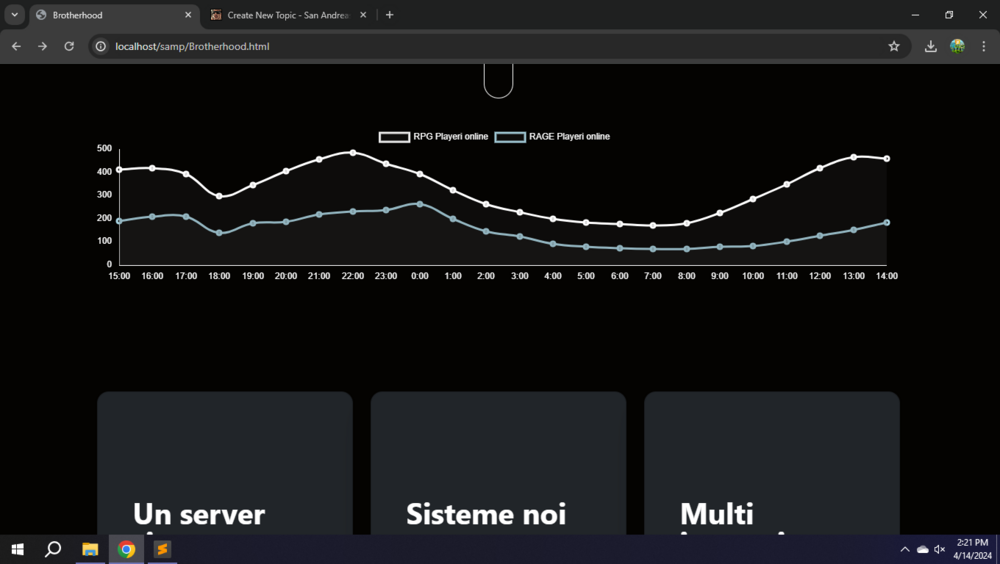
Task: Toggle RAGE Playeri online legend swatch
Action: [x=510, y=137]
